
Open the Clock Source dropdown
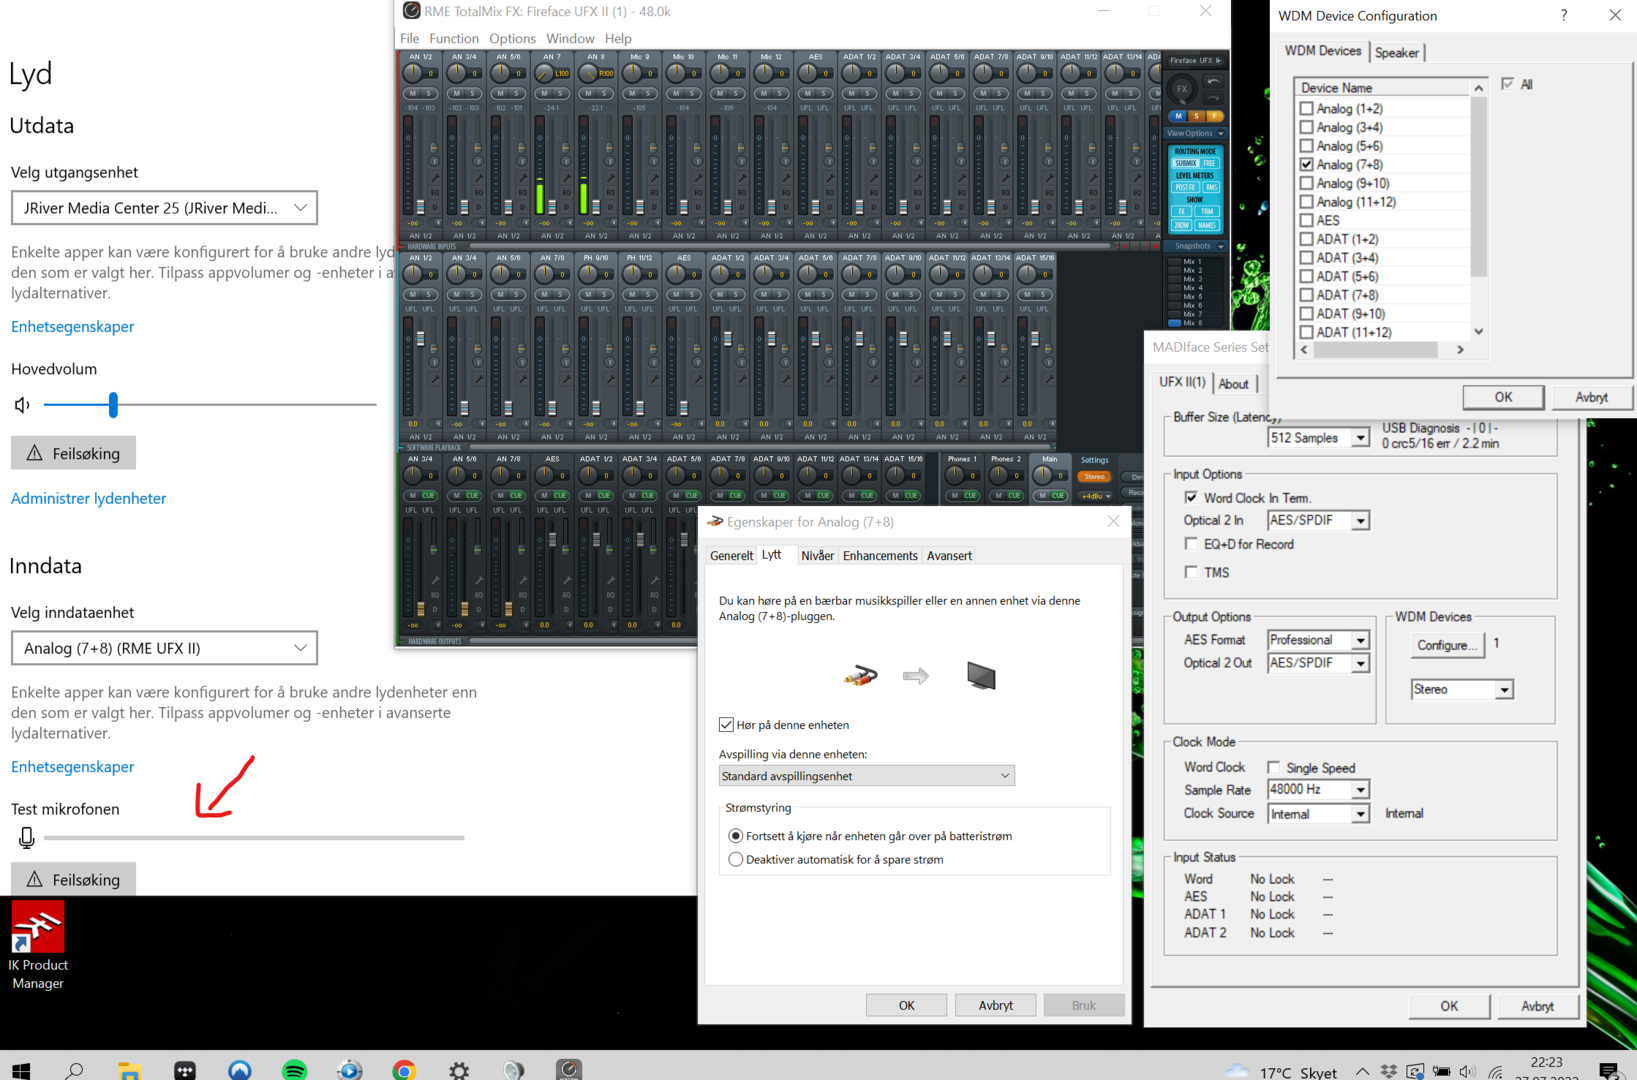click(1318, 814)
